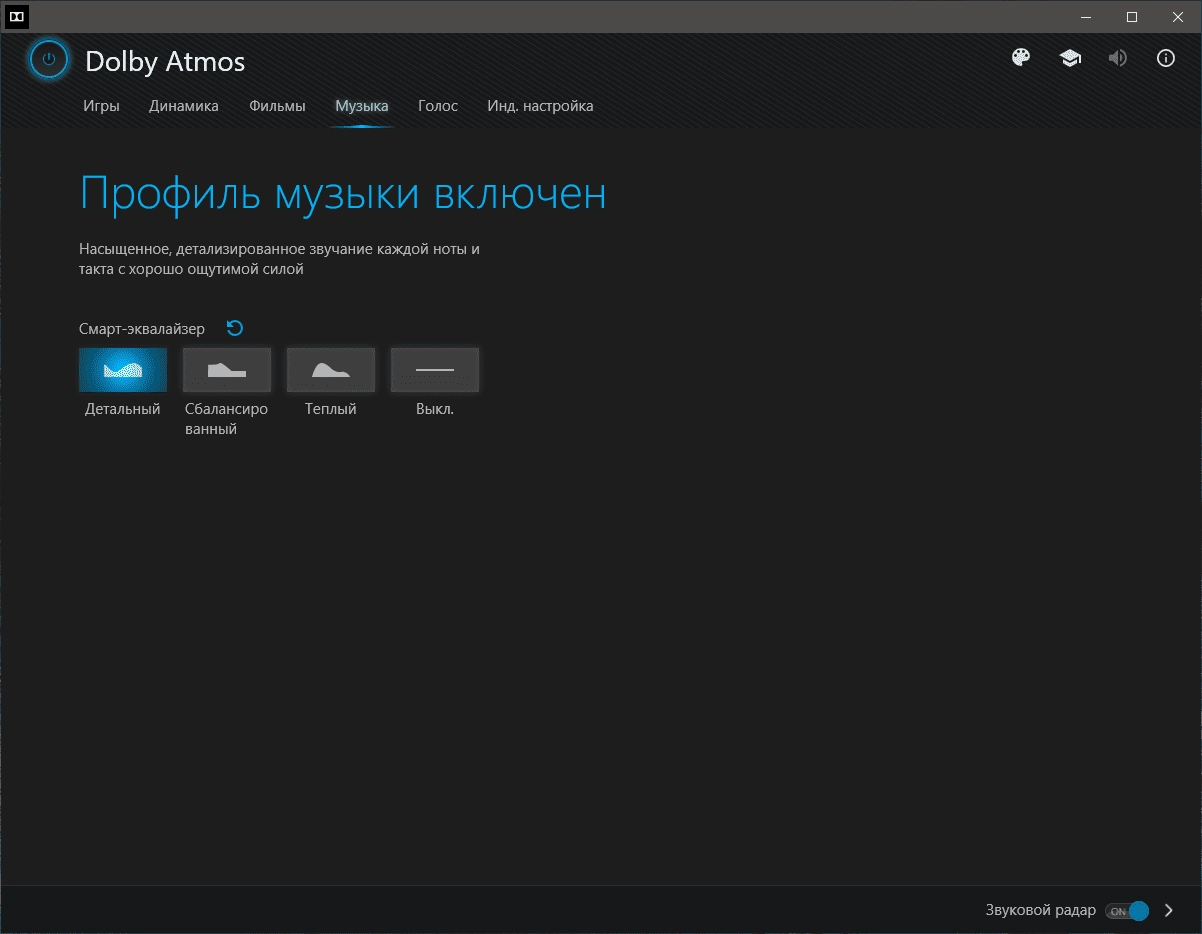Click the Dolby logo in title bar
This screenshot has height=934, width=1202.
coord(17,17)
